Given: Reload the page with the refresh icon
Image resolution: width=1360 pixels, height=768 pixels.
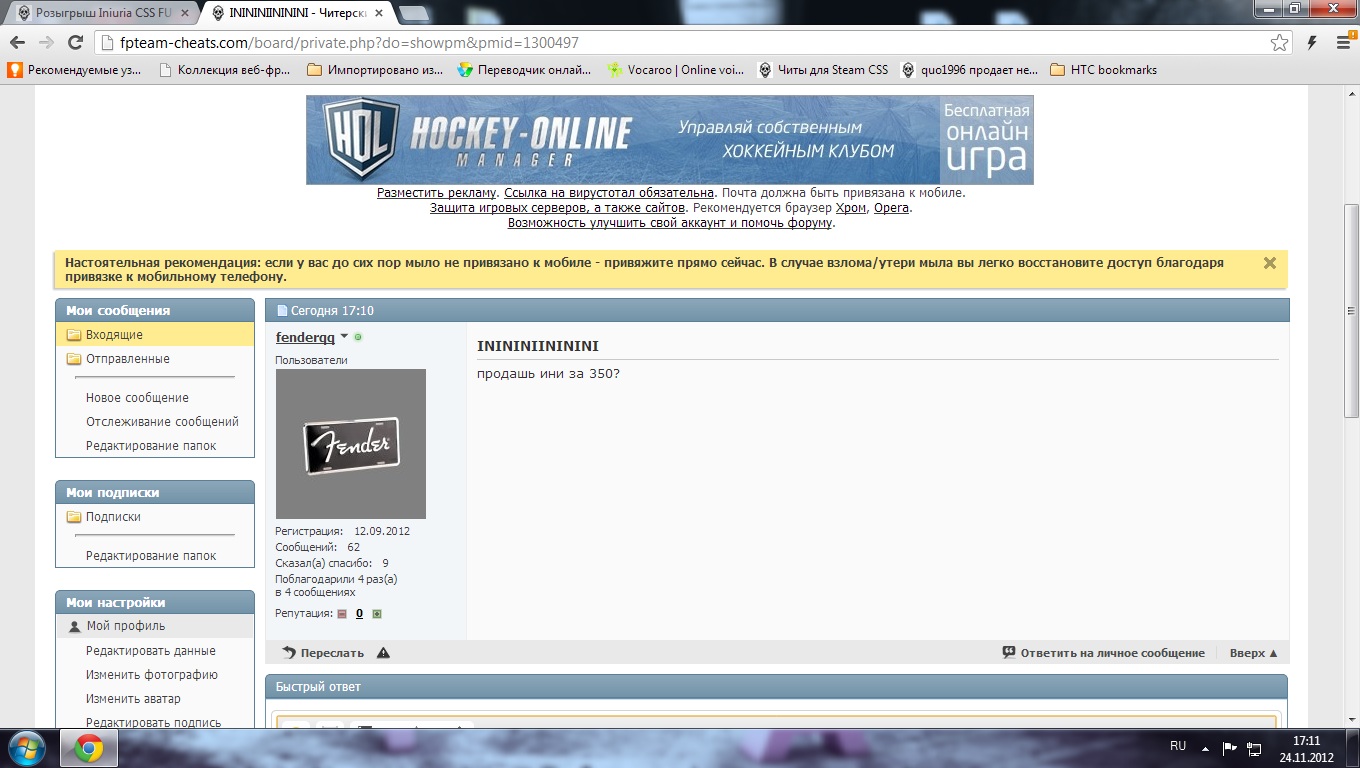Looking at the screenshot, I should click(75, 43).
